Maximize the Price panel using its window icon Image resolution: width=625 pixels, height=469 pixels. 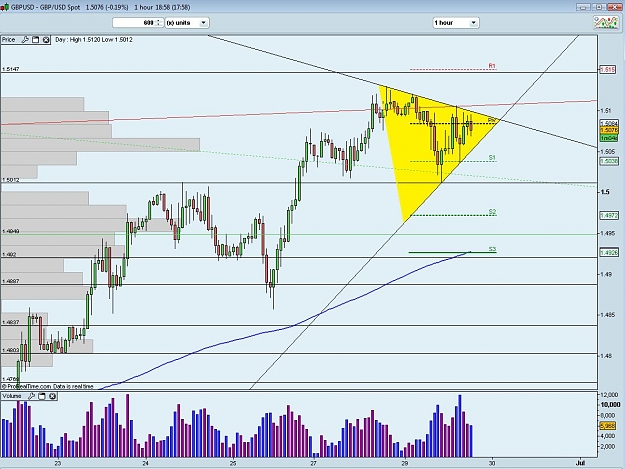point(35,39)
